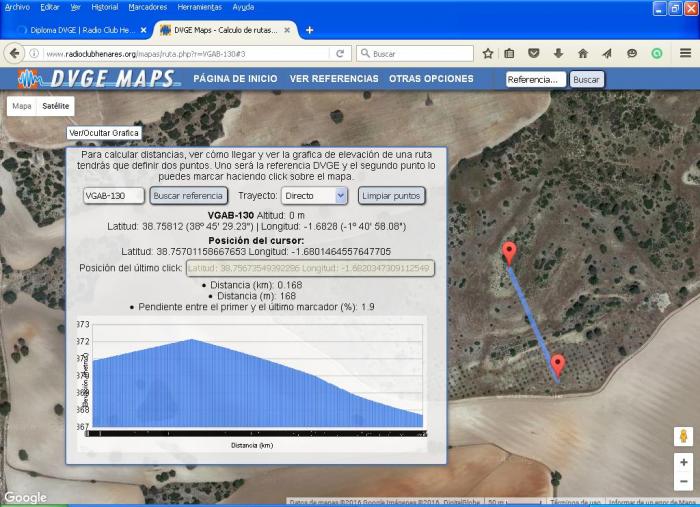Screen dimensions: 700x507
Task: Click the 'VGAB-130 Altitud: 0 m' heading
Action: (256, 215)
